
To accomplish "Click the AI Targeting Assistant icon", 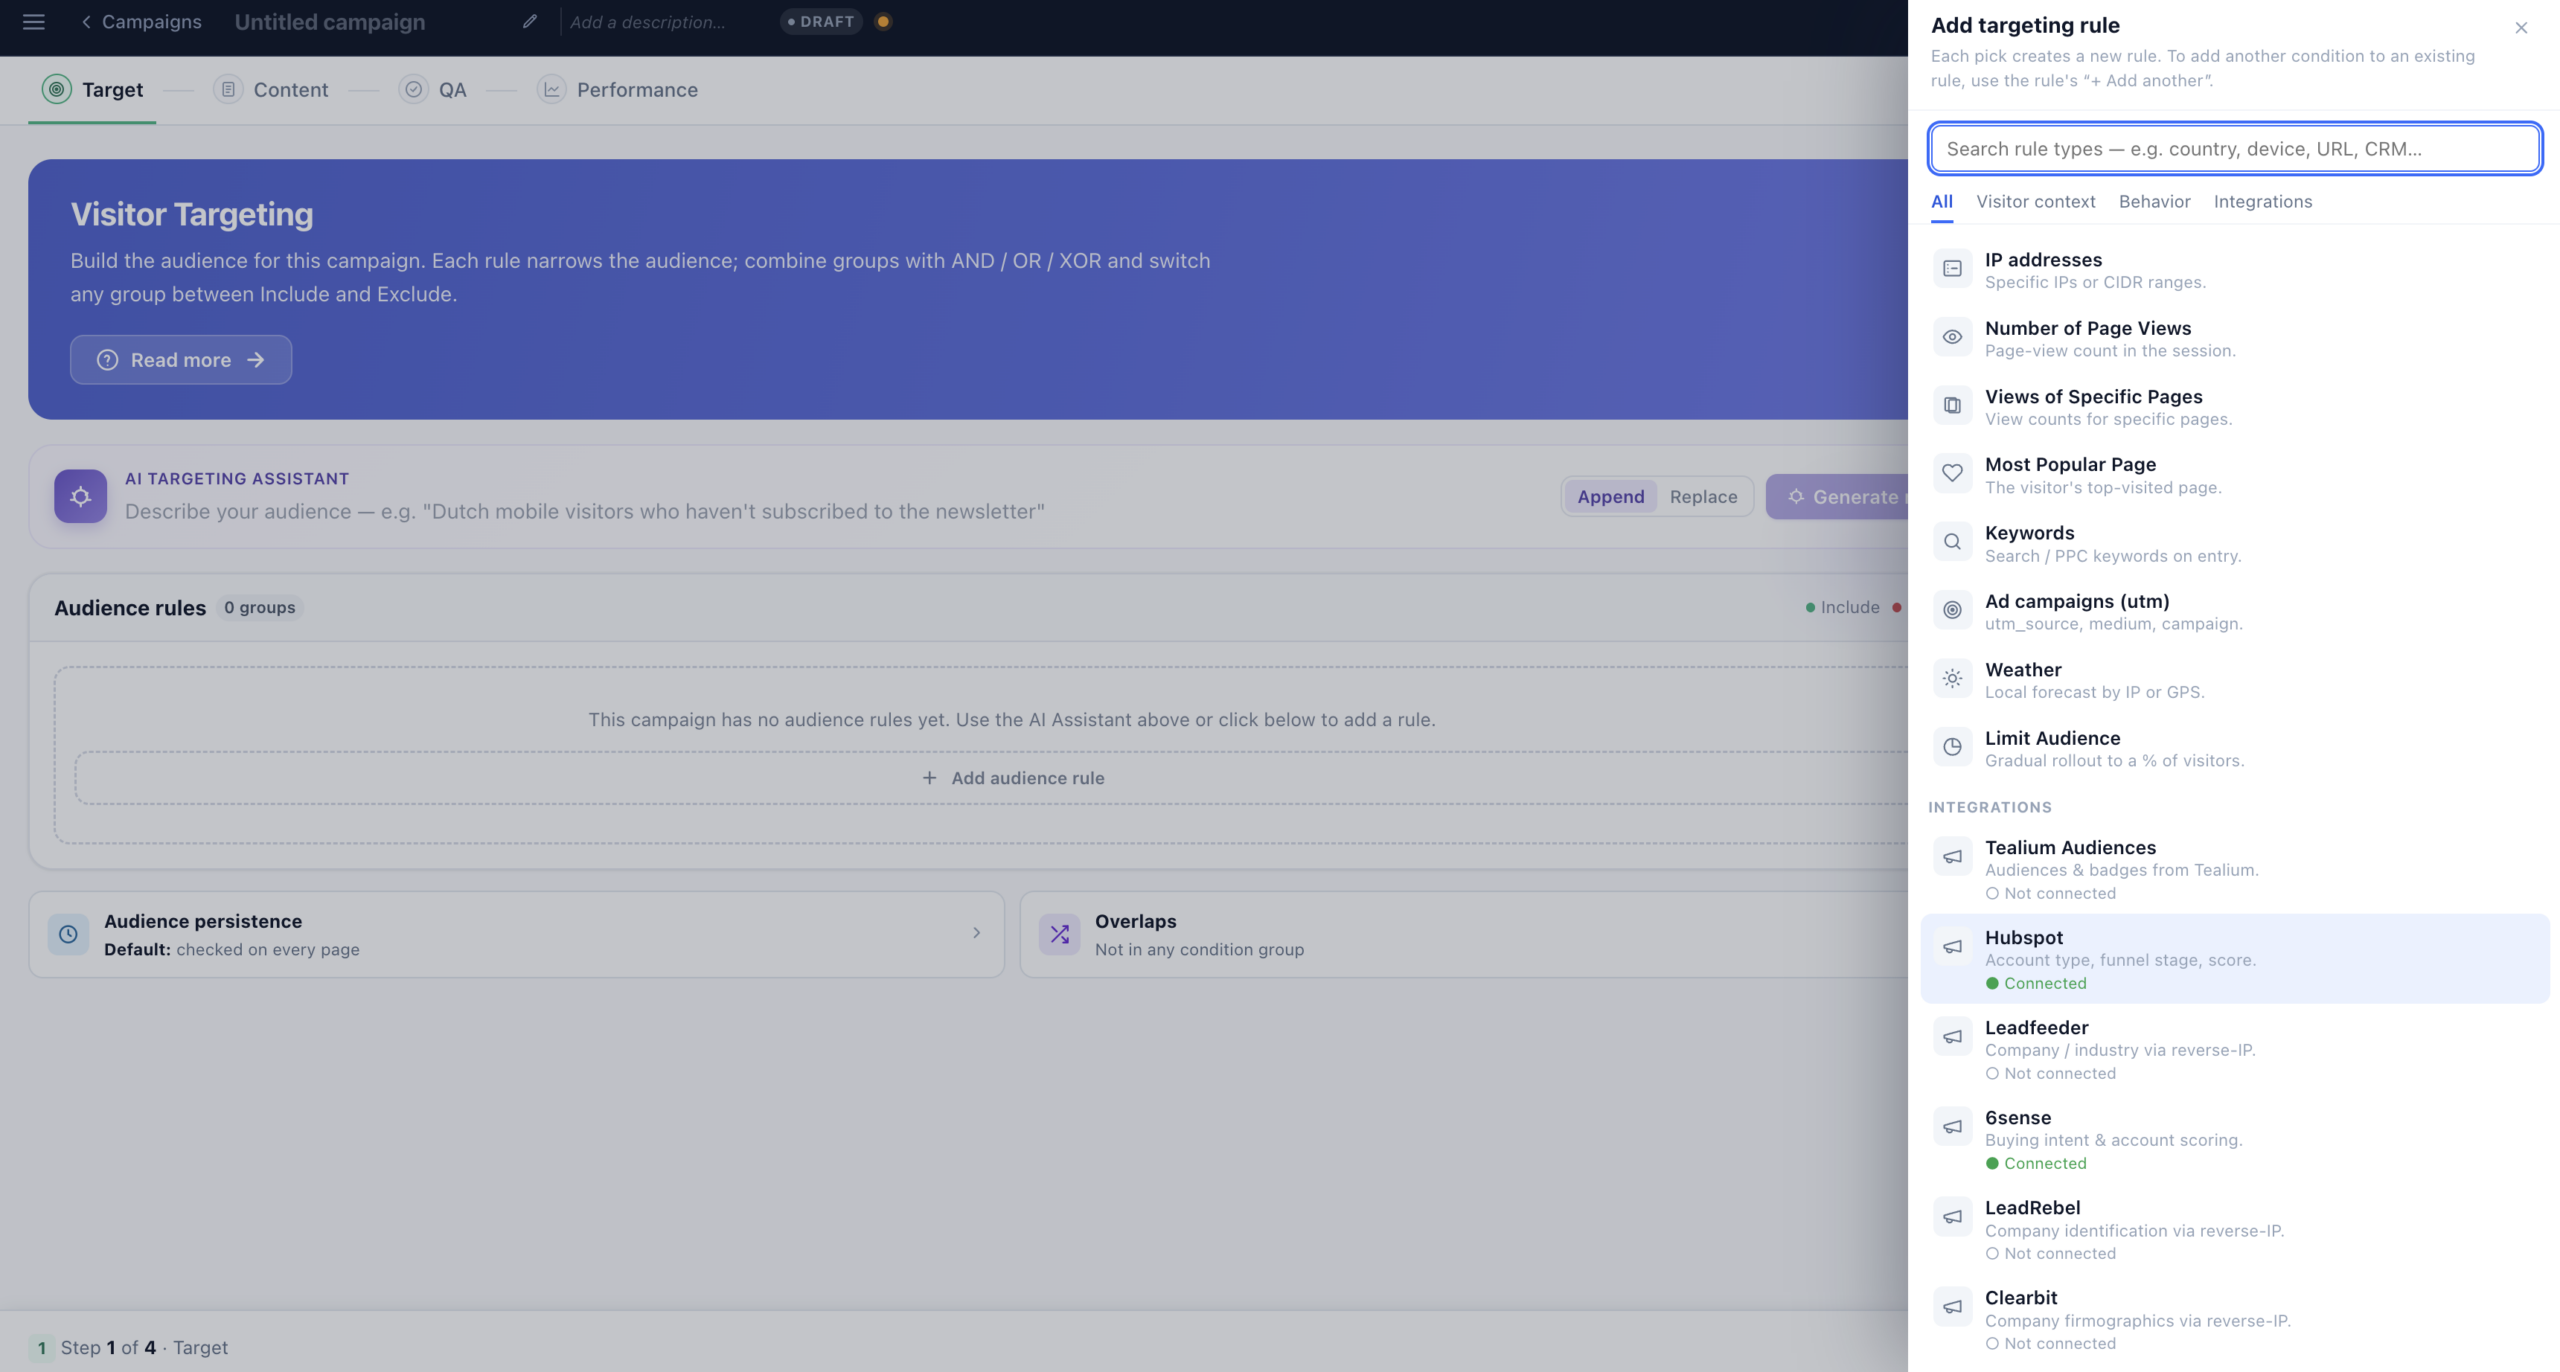I will [x=80, y=497].
